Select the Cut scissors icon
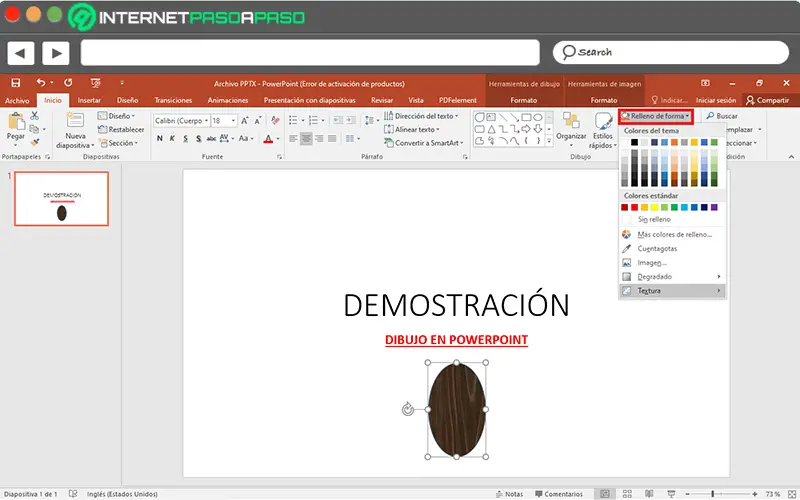The width and height of the screenshot is (800, 500). tap(35, 117)
